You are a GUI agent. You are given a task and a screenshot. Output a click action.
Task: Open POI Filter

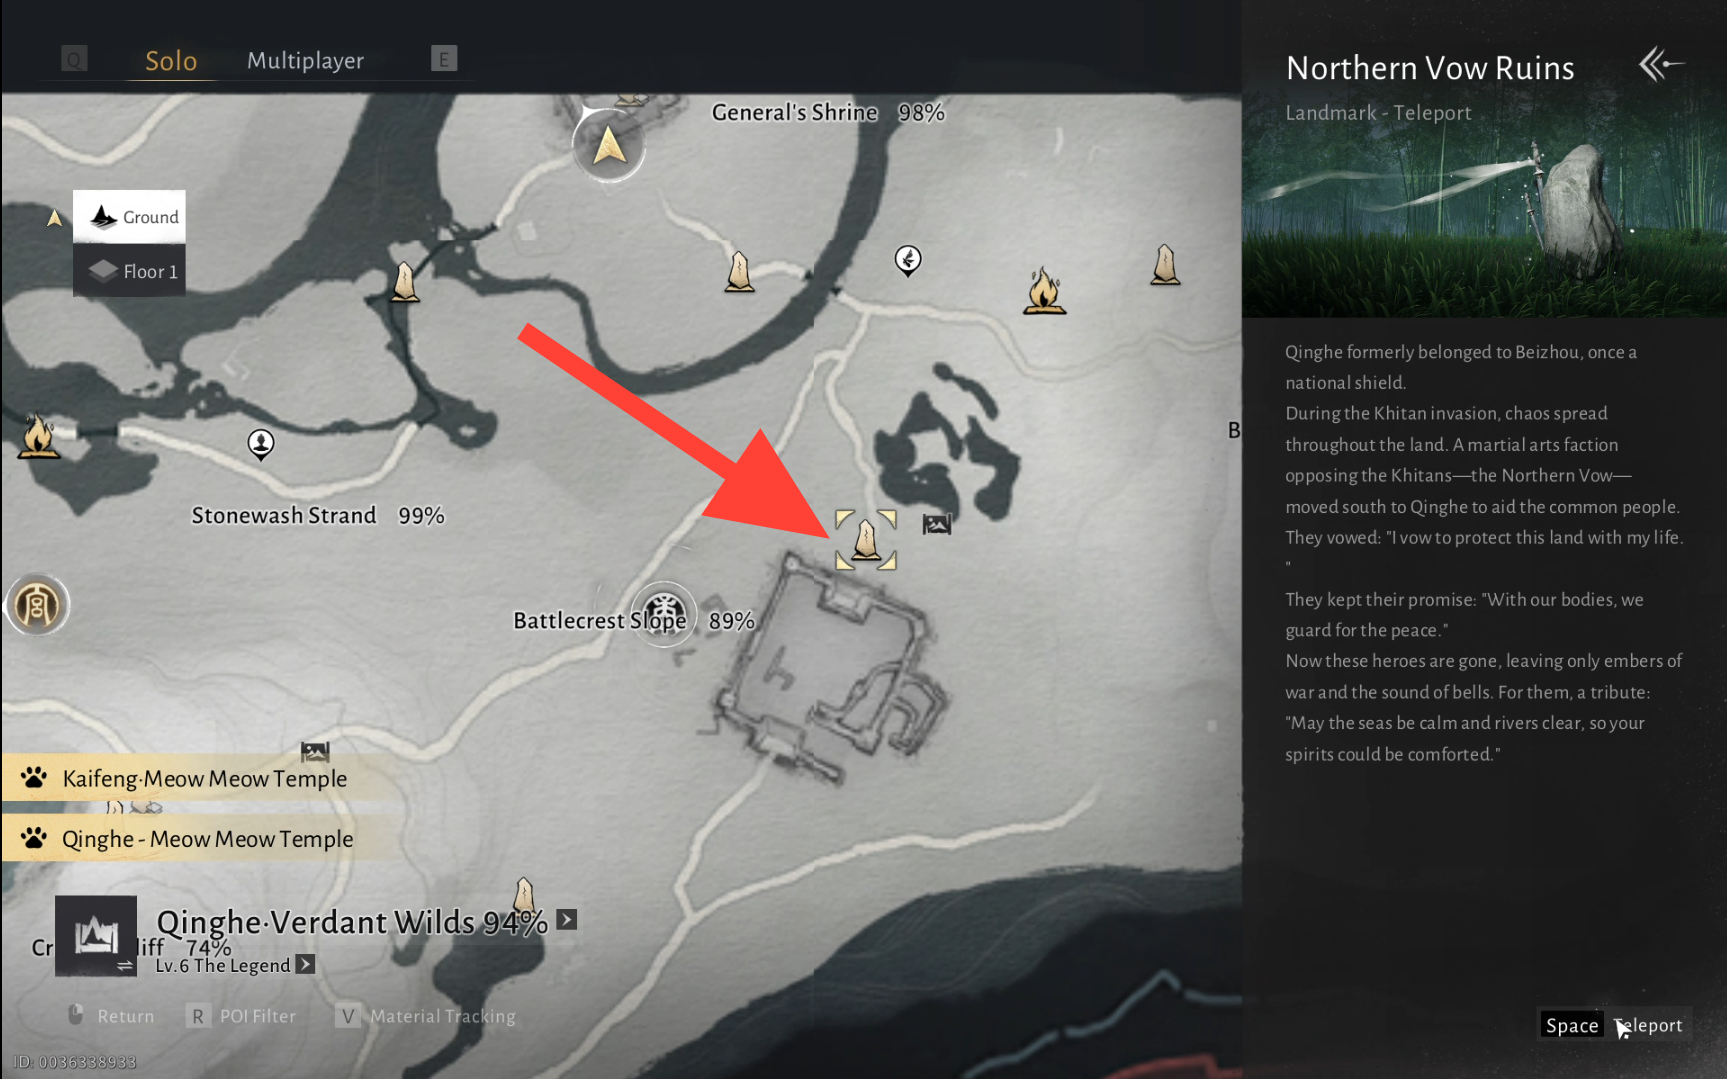point(242,1016)
